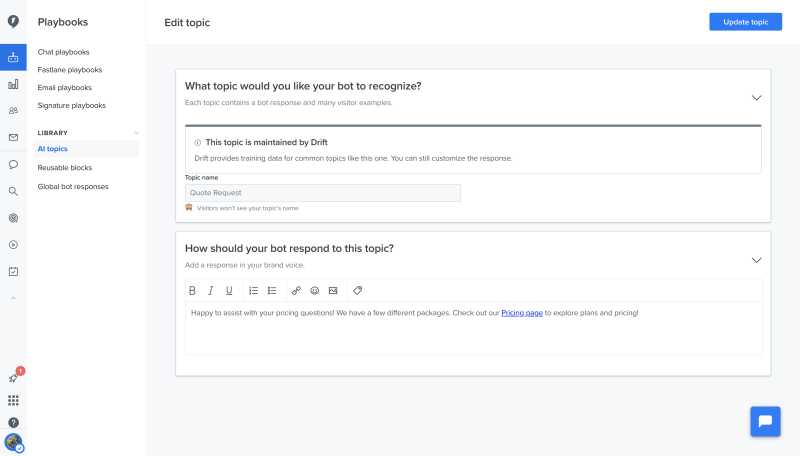Insert an image into the response

[333, 291]
